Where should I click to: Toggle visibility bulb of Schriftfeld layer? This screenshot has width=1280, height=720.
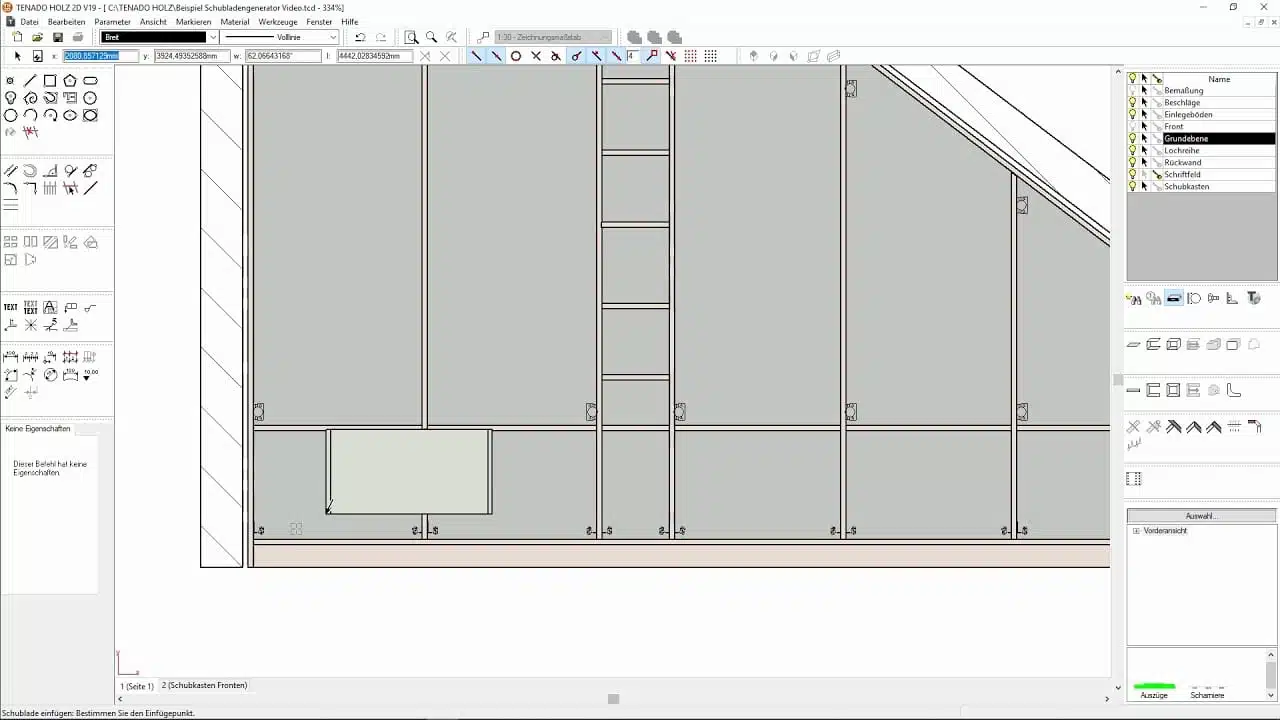coord(1133,175)
